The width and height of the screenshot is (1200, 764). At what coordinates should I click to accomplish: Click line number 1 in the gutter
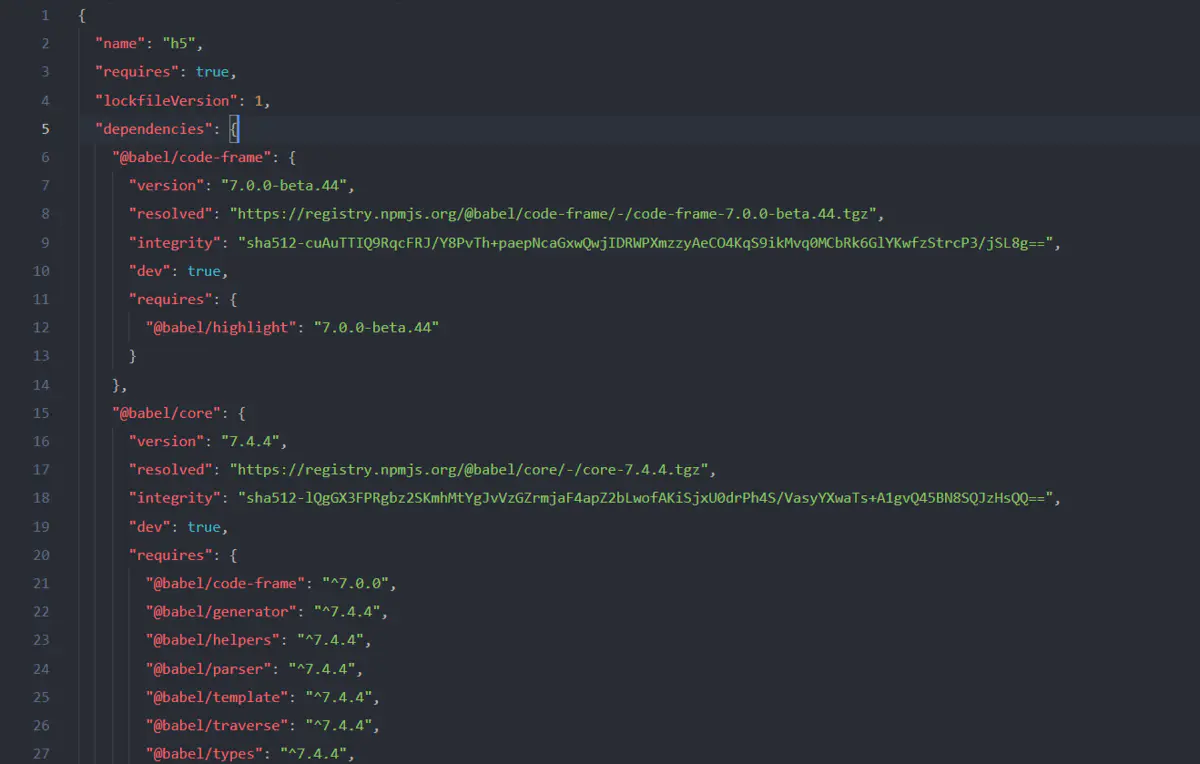(x=45, y=15)
